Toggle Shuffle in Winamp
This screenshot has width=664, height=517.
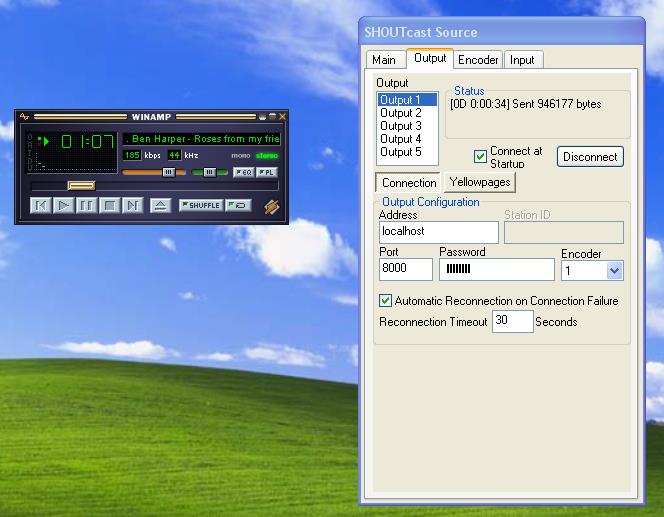pyautogui.click(x=200, y=205)
